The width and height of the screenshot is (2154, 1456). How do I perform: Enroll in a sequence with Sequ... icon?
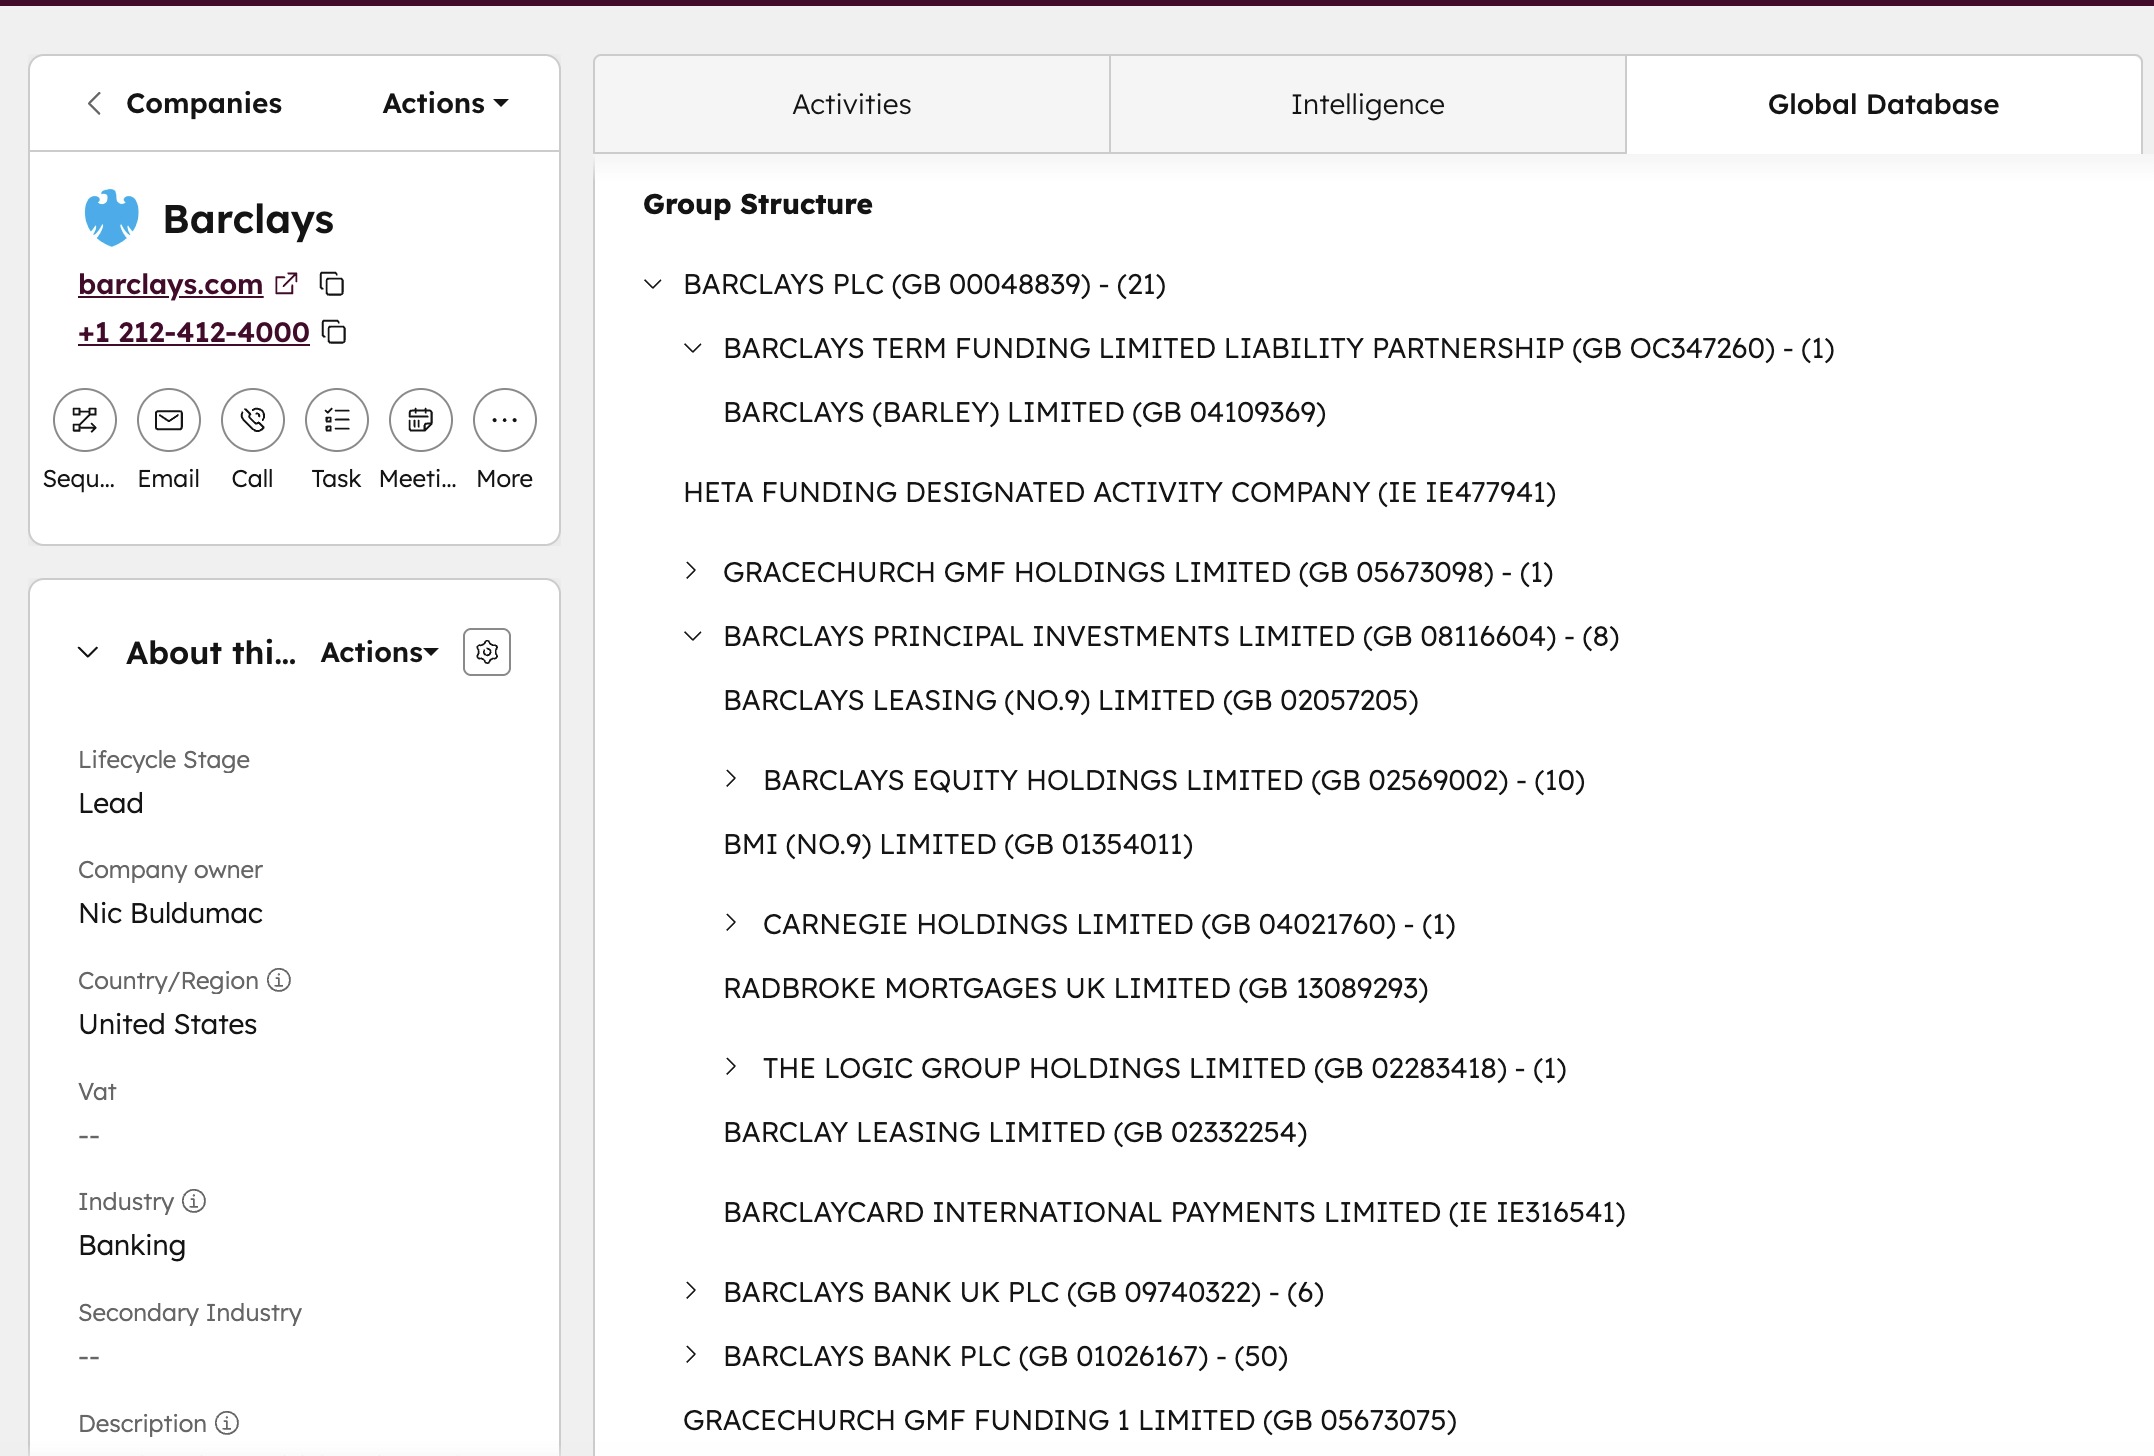(85, 420)
